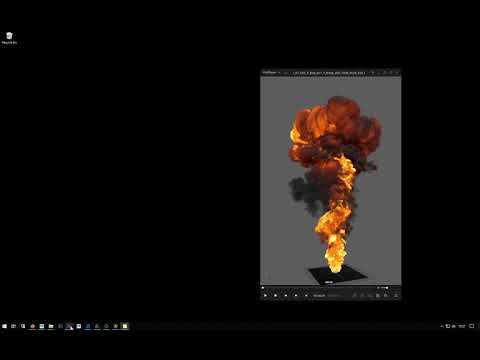Click the Open File eject button in the player
The image size is (480, 360).
coord(306,295)
